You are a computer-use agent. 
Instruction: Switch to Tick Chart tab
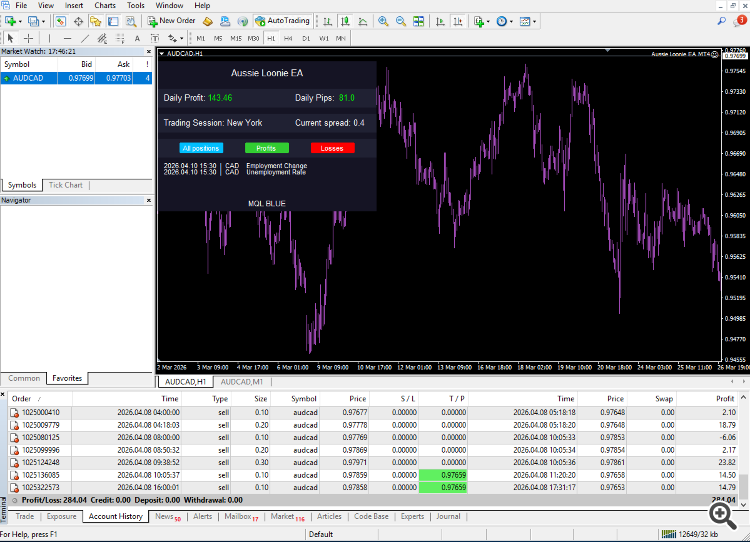click(x=66, y=185)
